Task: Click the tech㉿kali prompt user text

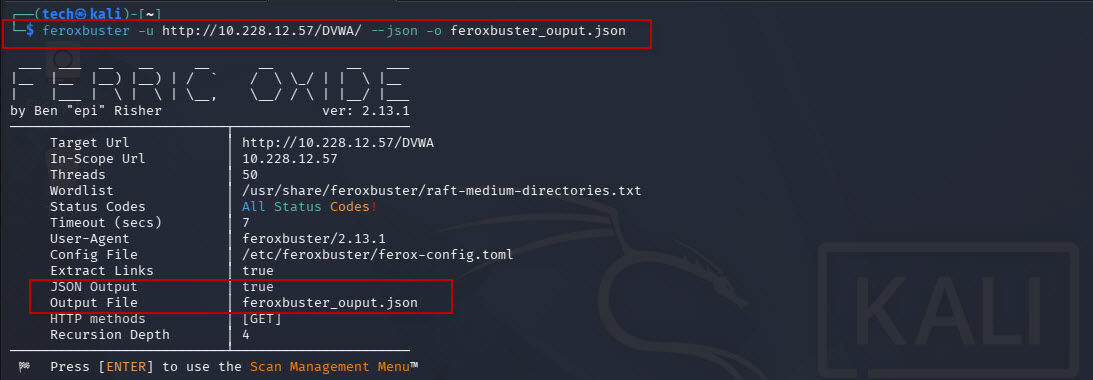Action: [83, 15]
